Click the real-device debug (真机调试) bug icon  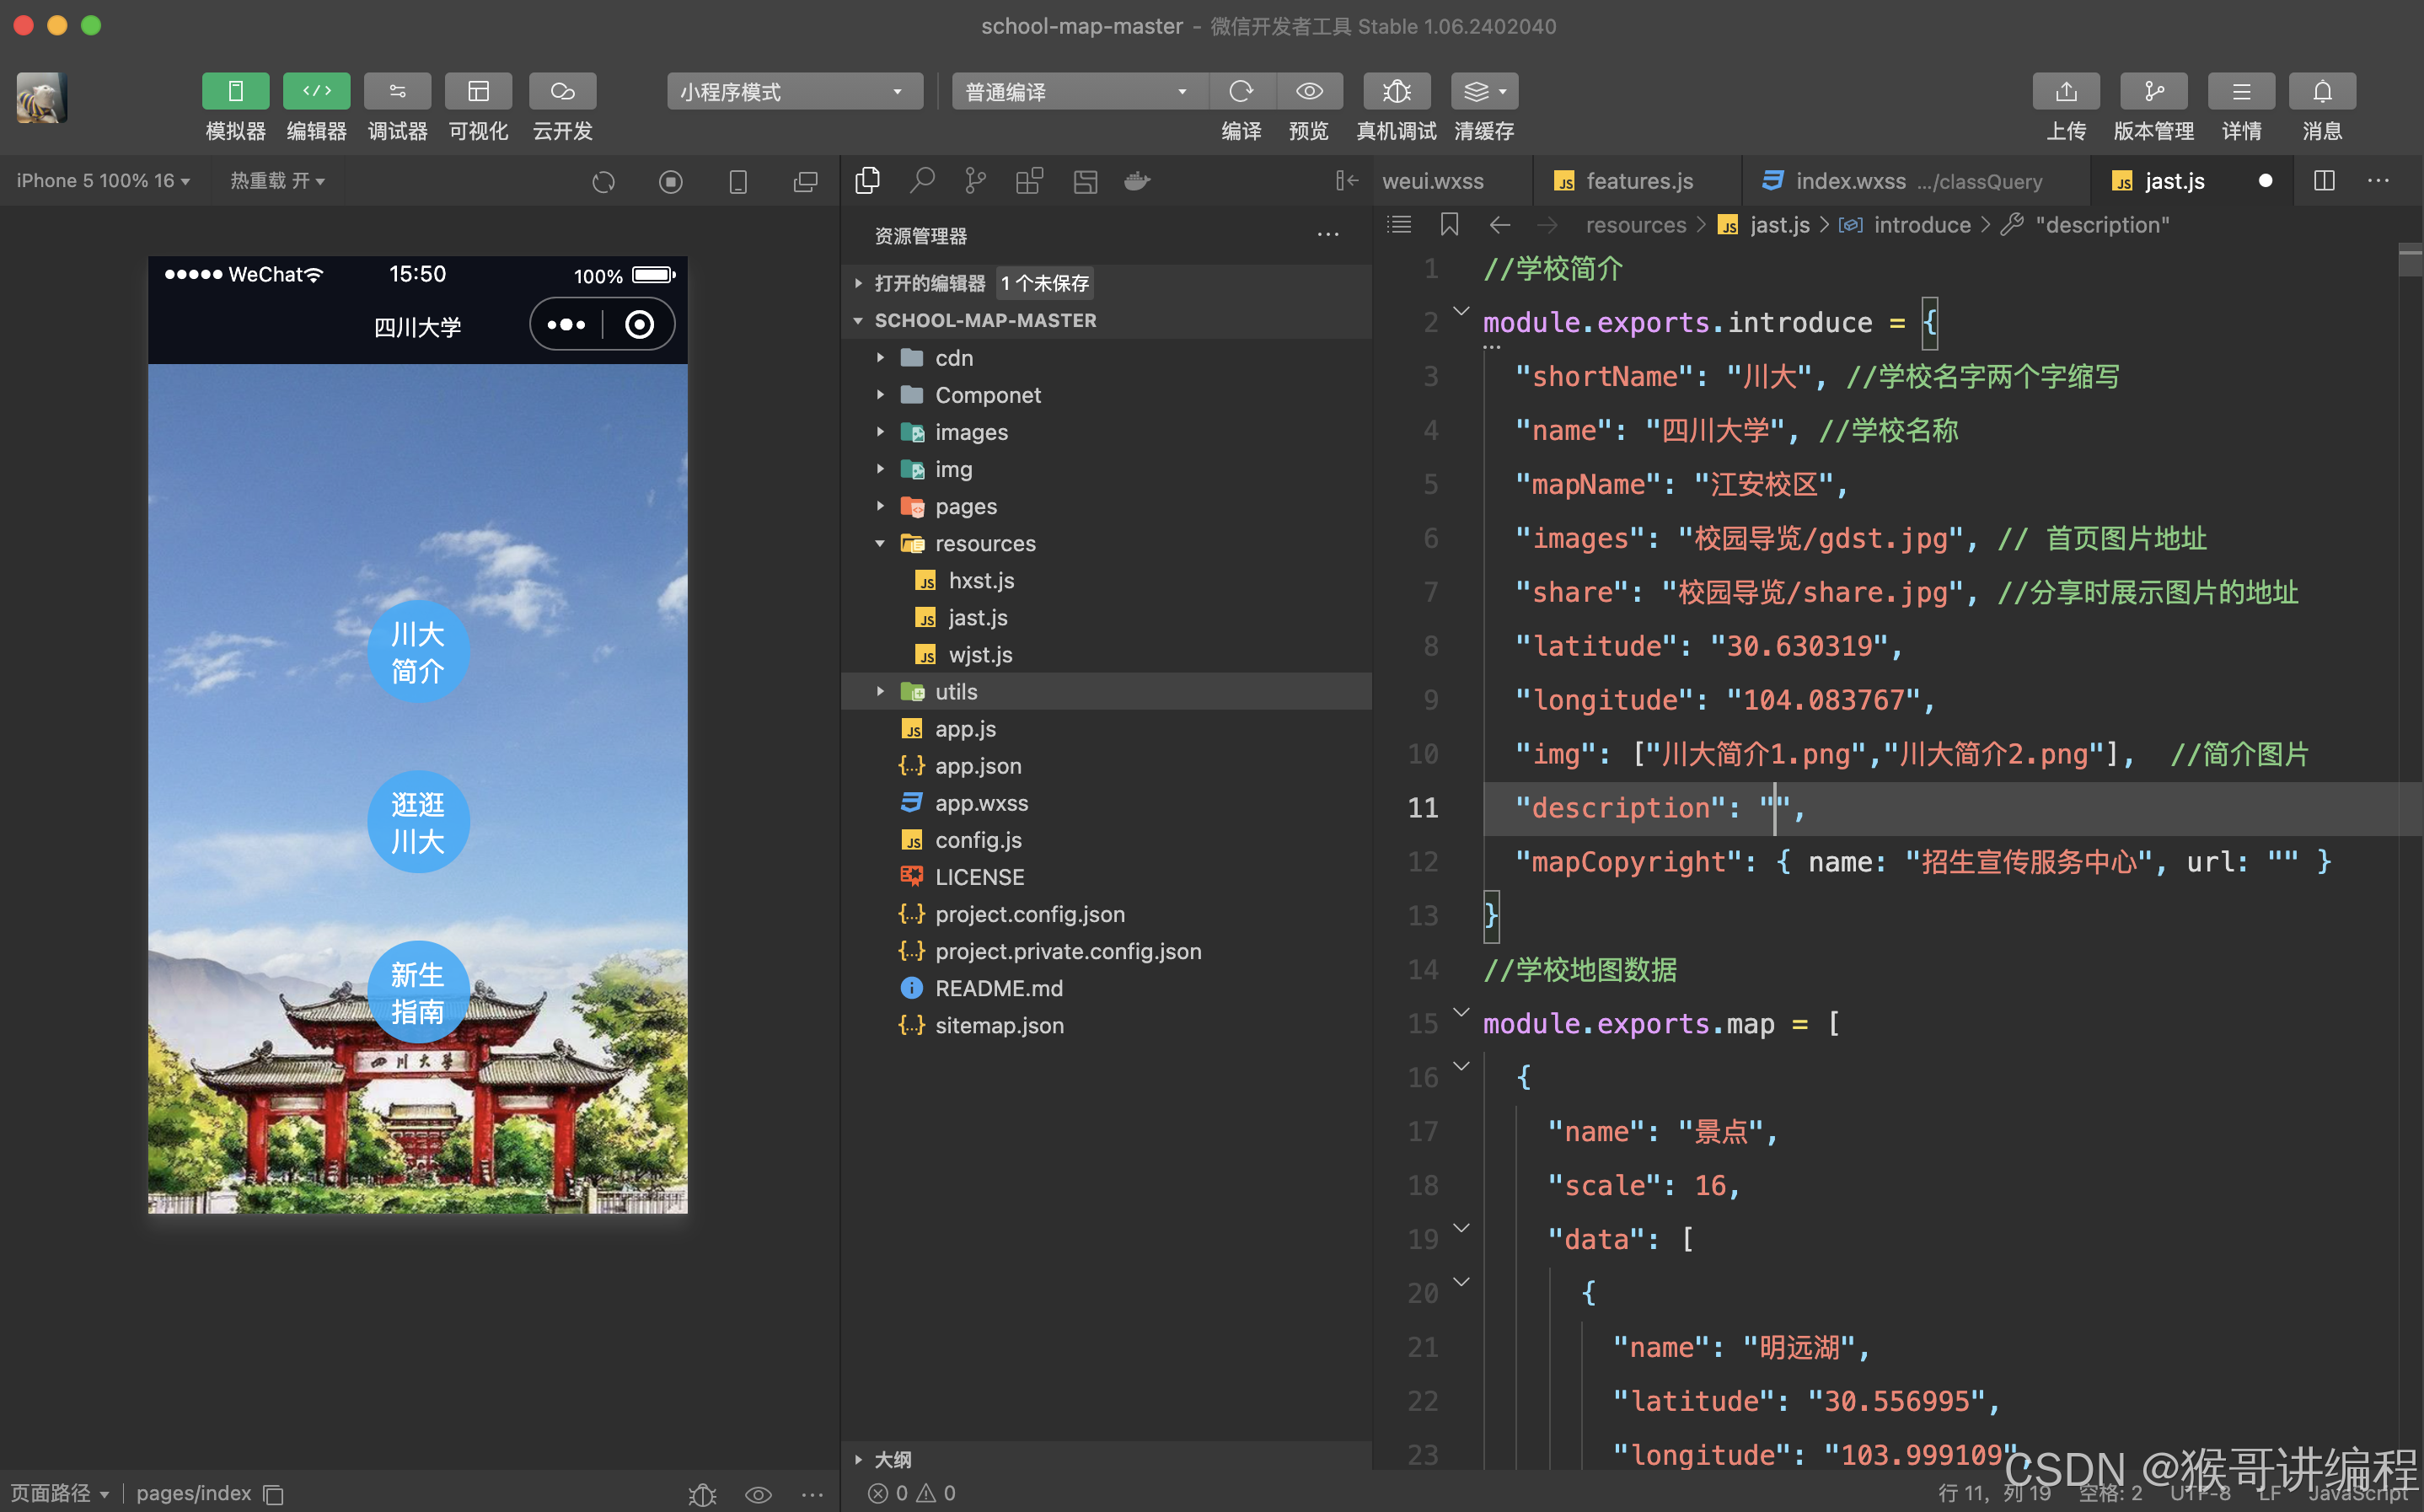(x=1396, y=92)
